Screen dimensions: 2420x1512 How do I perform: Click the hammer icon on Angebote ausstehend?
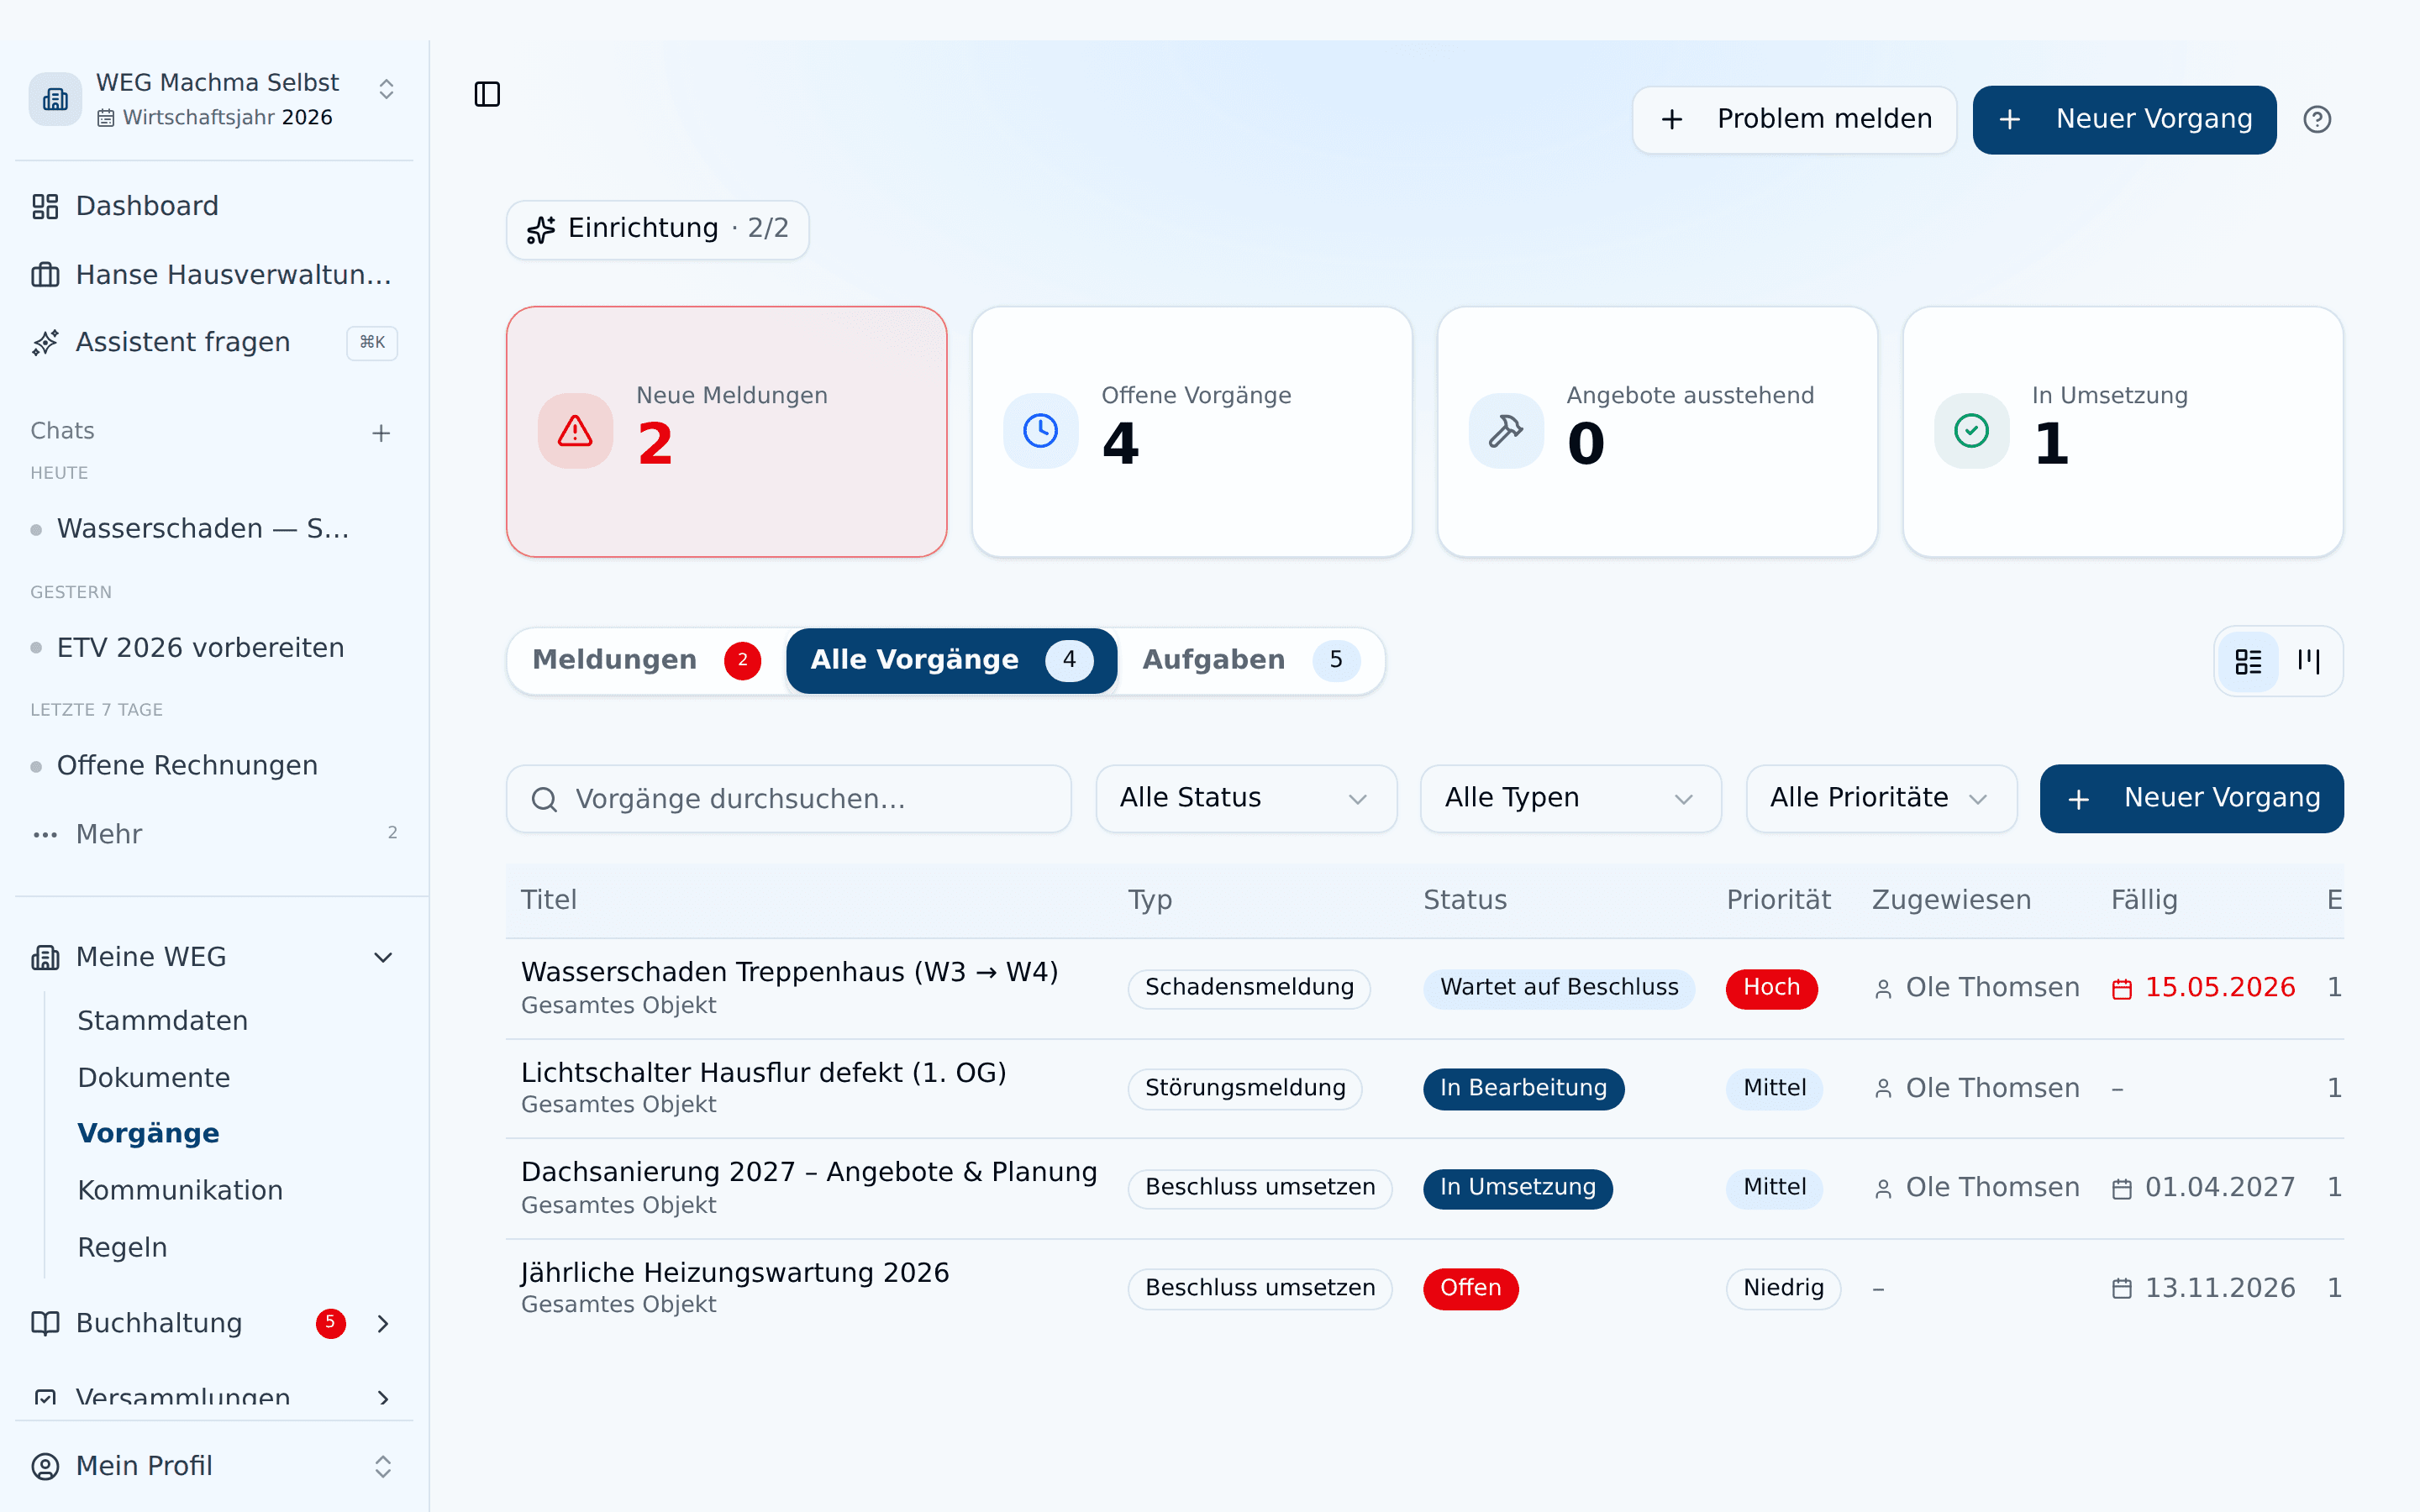[x=1506, y=431]
